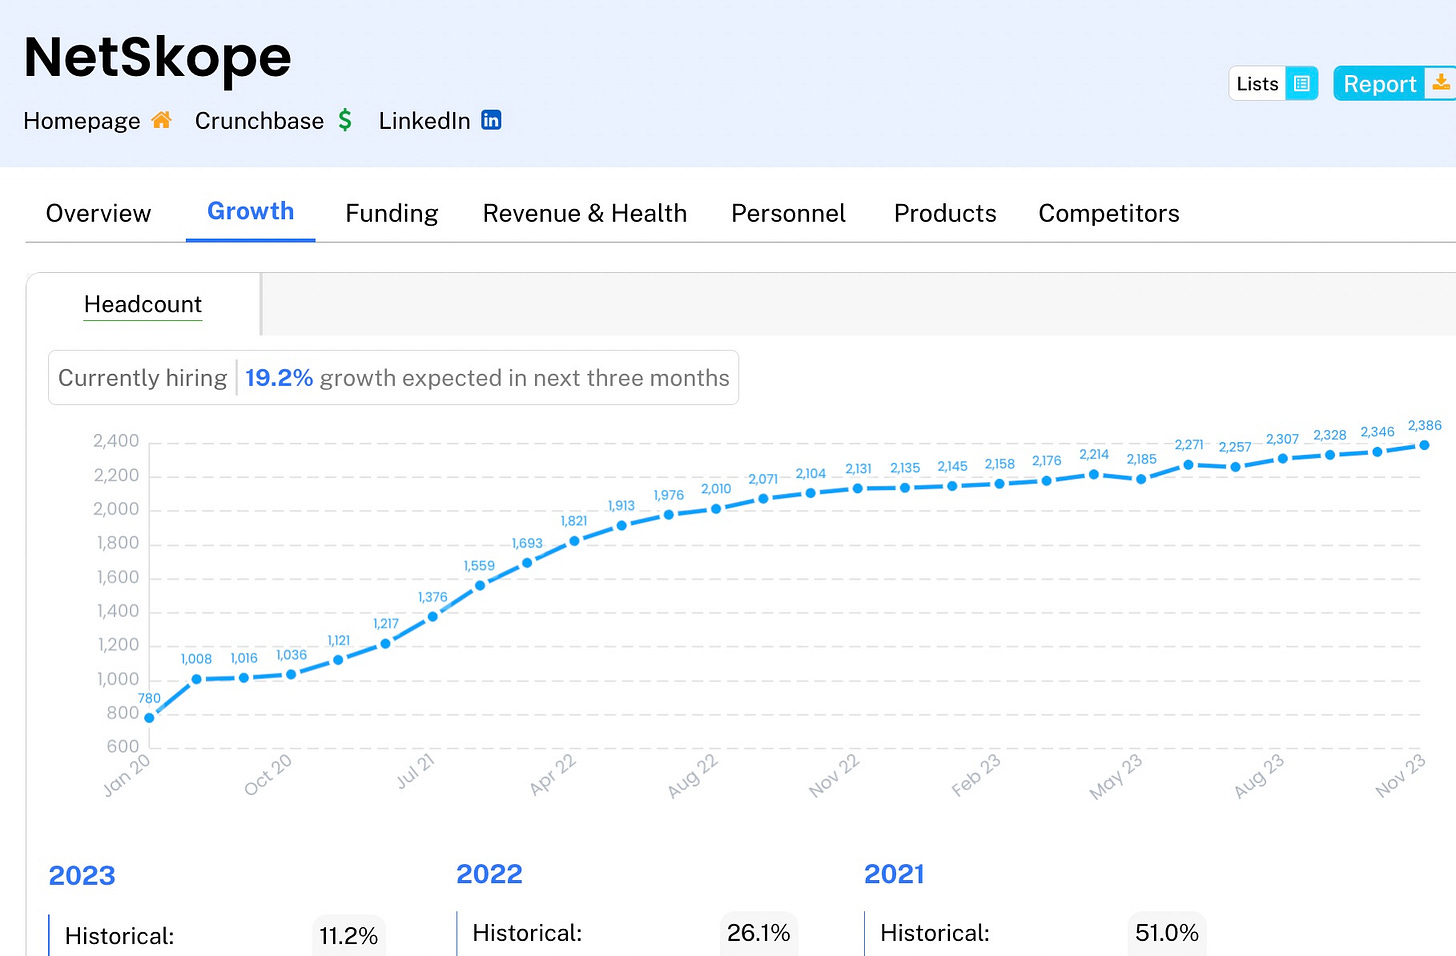Switch to the Overview tab
Screen dimensions: 1456x956
[98, 213]
